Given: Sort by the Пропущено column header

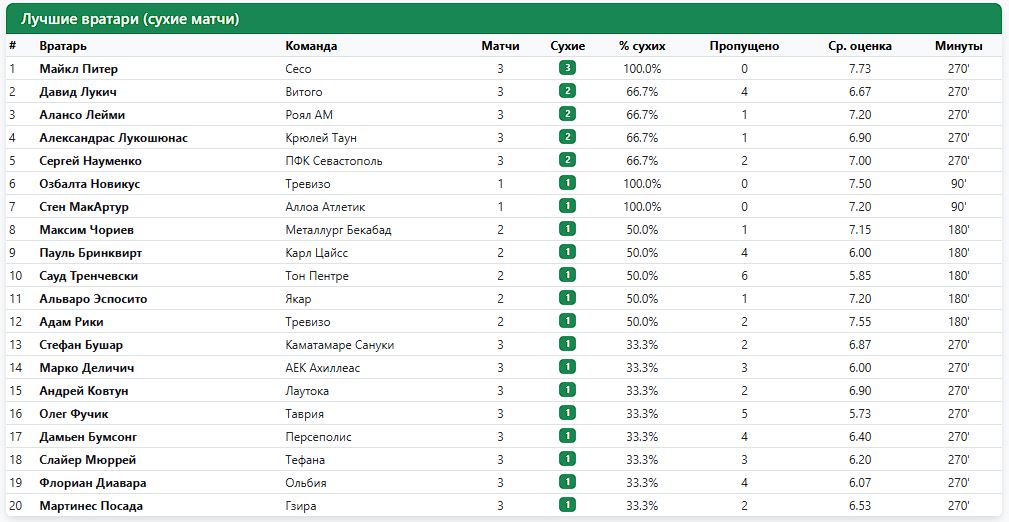Looking at the screenshot, I should point(745,46).
